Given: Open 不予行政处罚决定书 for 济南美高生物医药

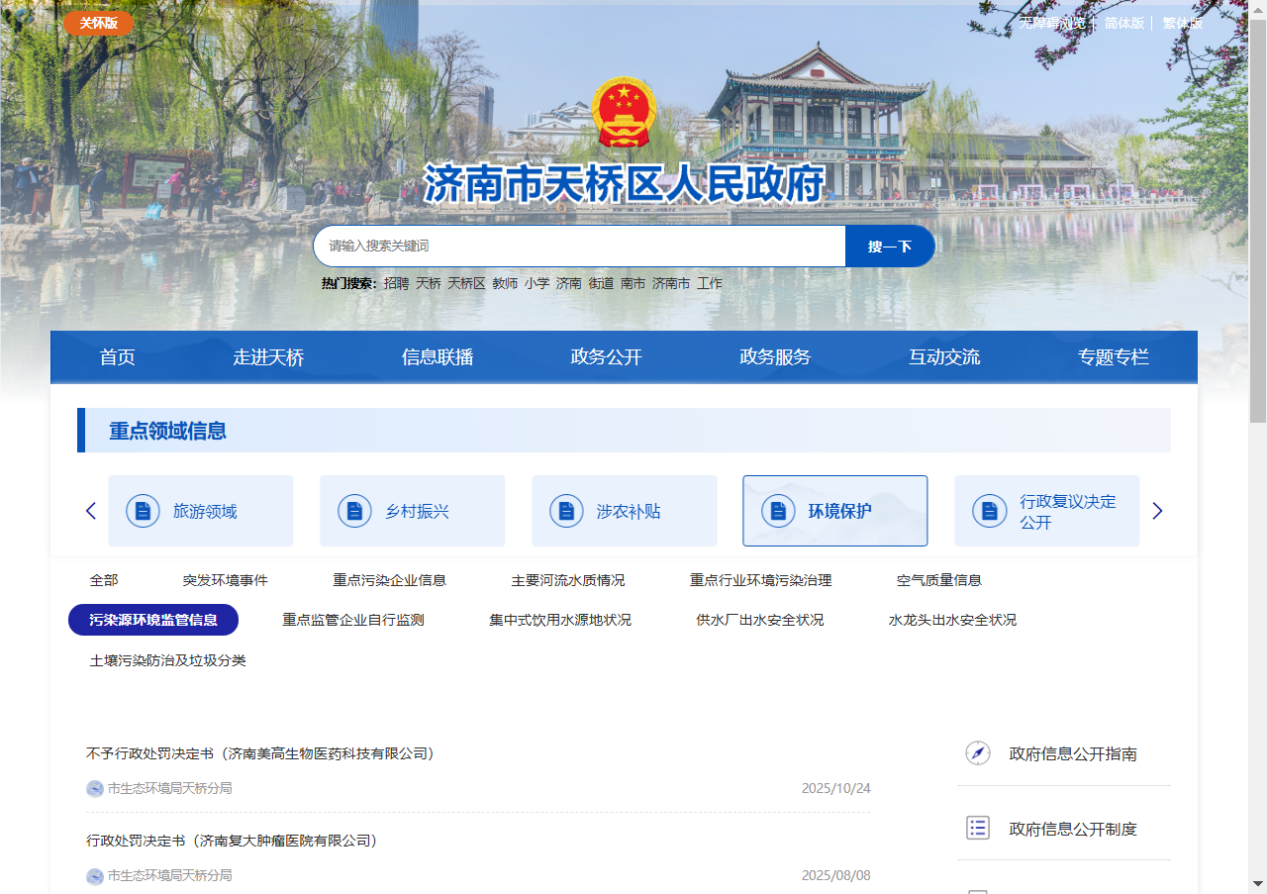Looking at the screenshot, I should [260, 753].
